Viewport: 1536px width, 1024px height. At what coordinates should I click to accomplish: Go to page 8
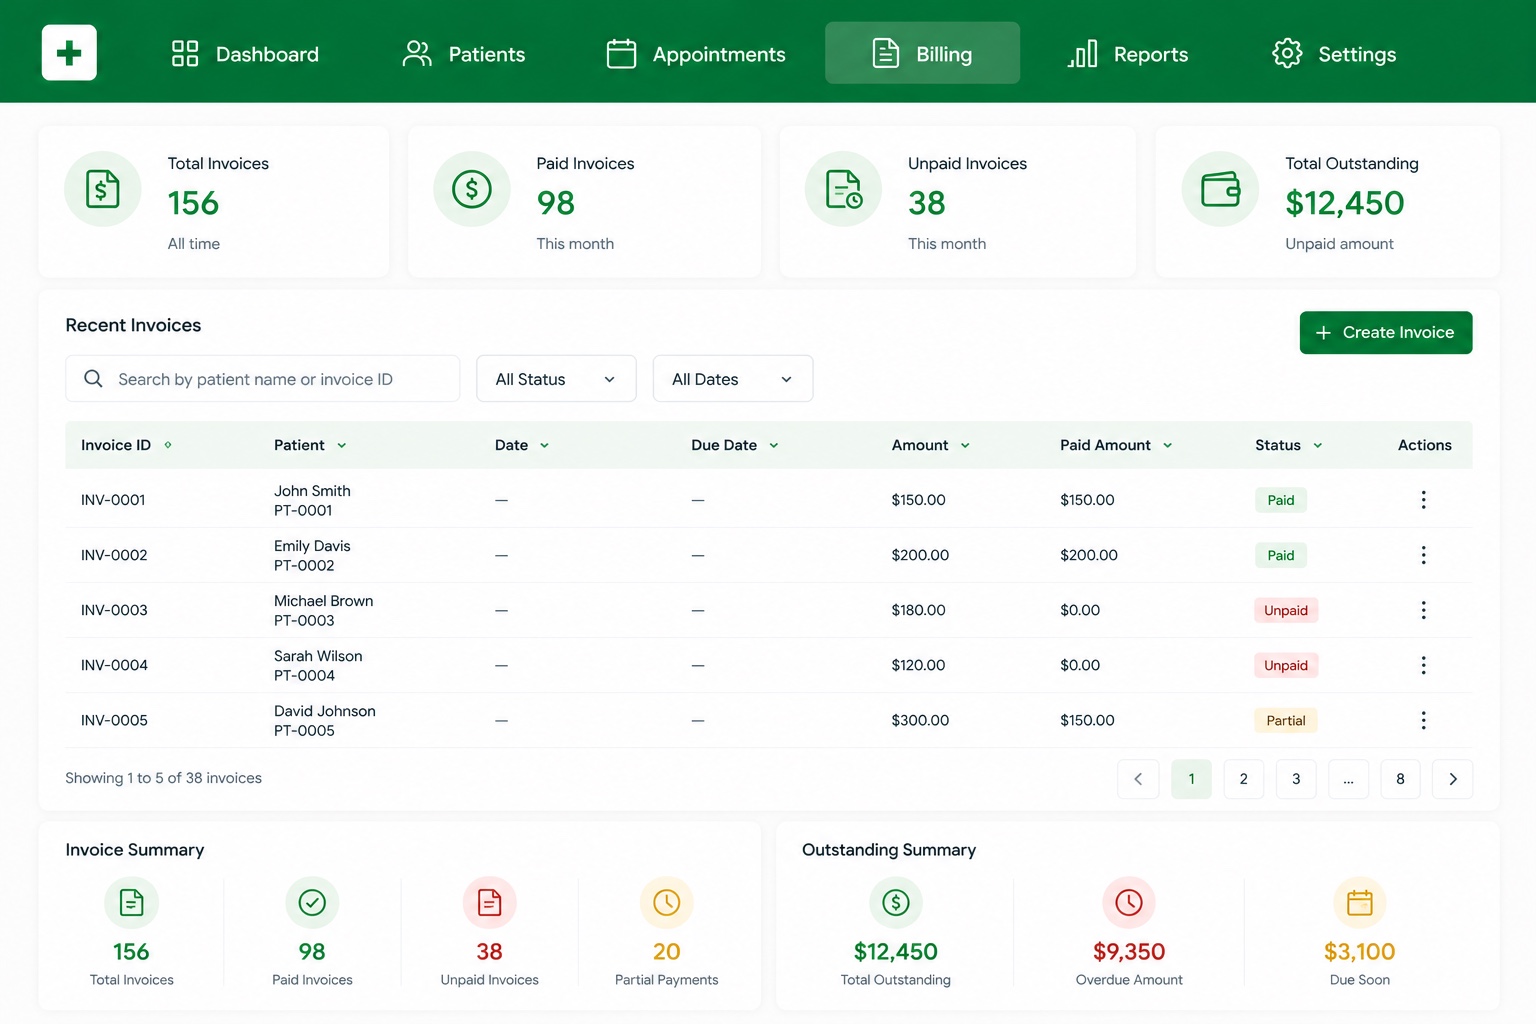[x=1400, y=779]
